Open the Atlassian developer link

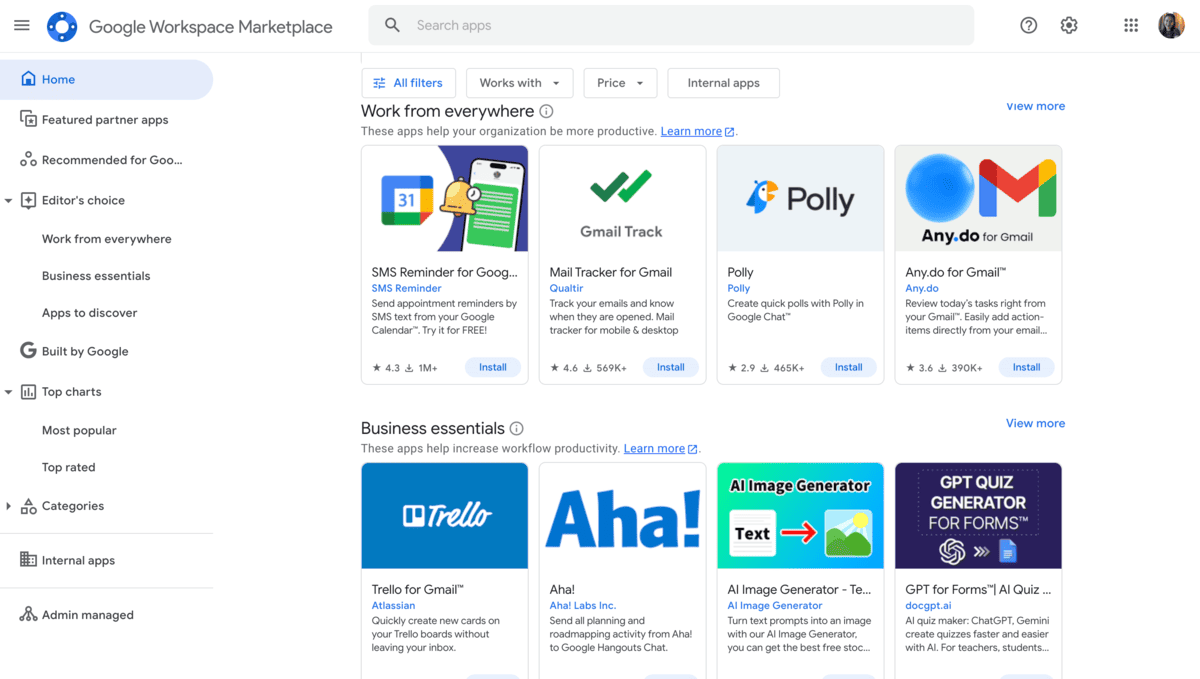pyautogui.click(x=393, y=605)
